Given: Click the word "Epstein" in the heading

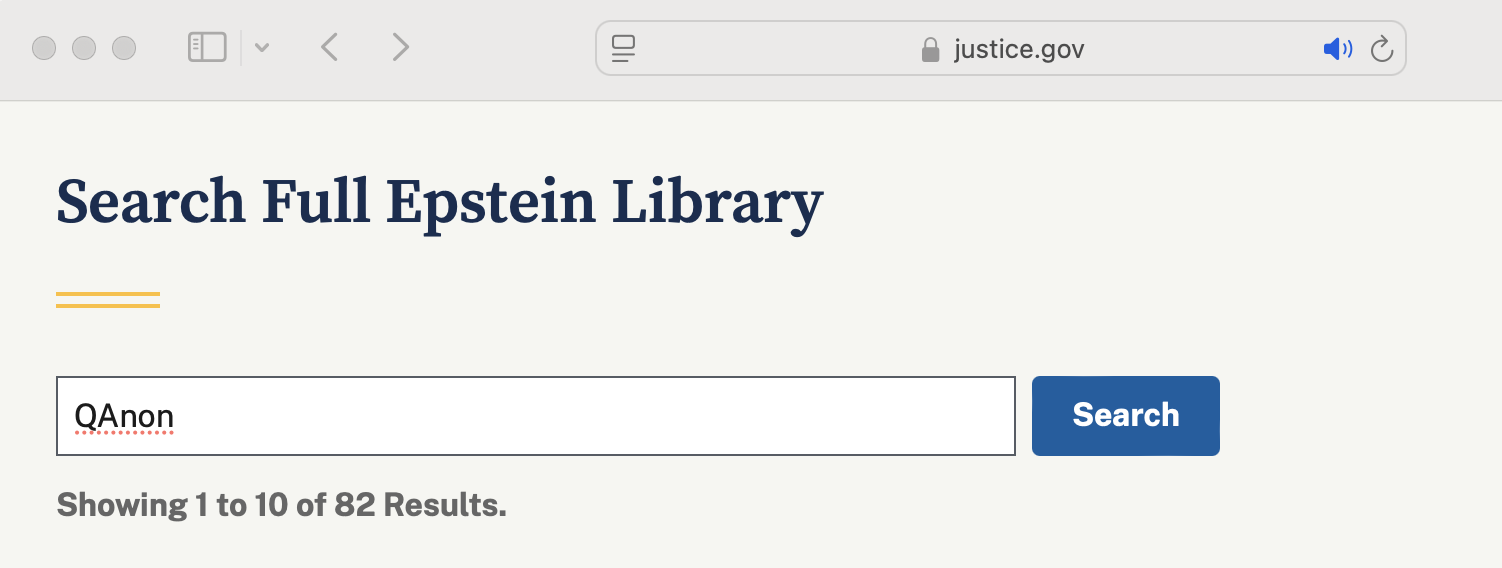Looking at the screenshot, I should [x=490, y=202].
